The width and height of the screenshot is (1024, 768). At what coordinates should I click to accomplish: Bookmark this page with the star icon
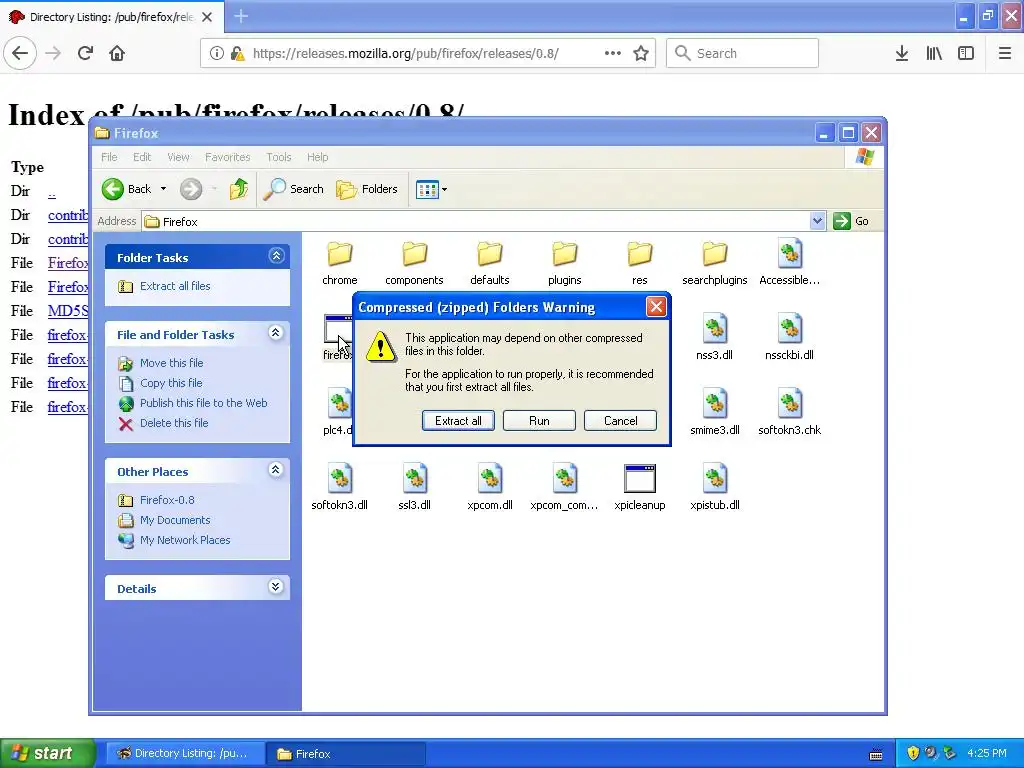(x=641, y=53)
